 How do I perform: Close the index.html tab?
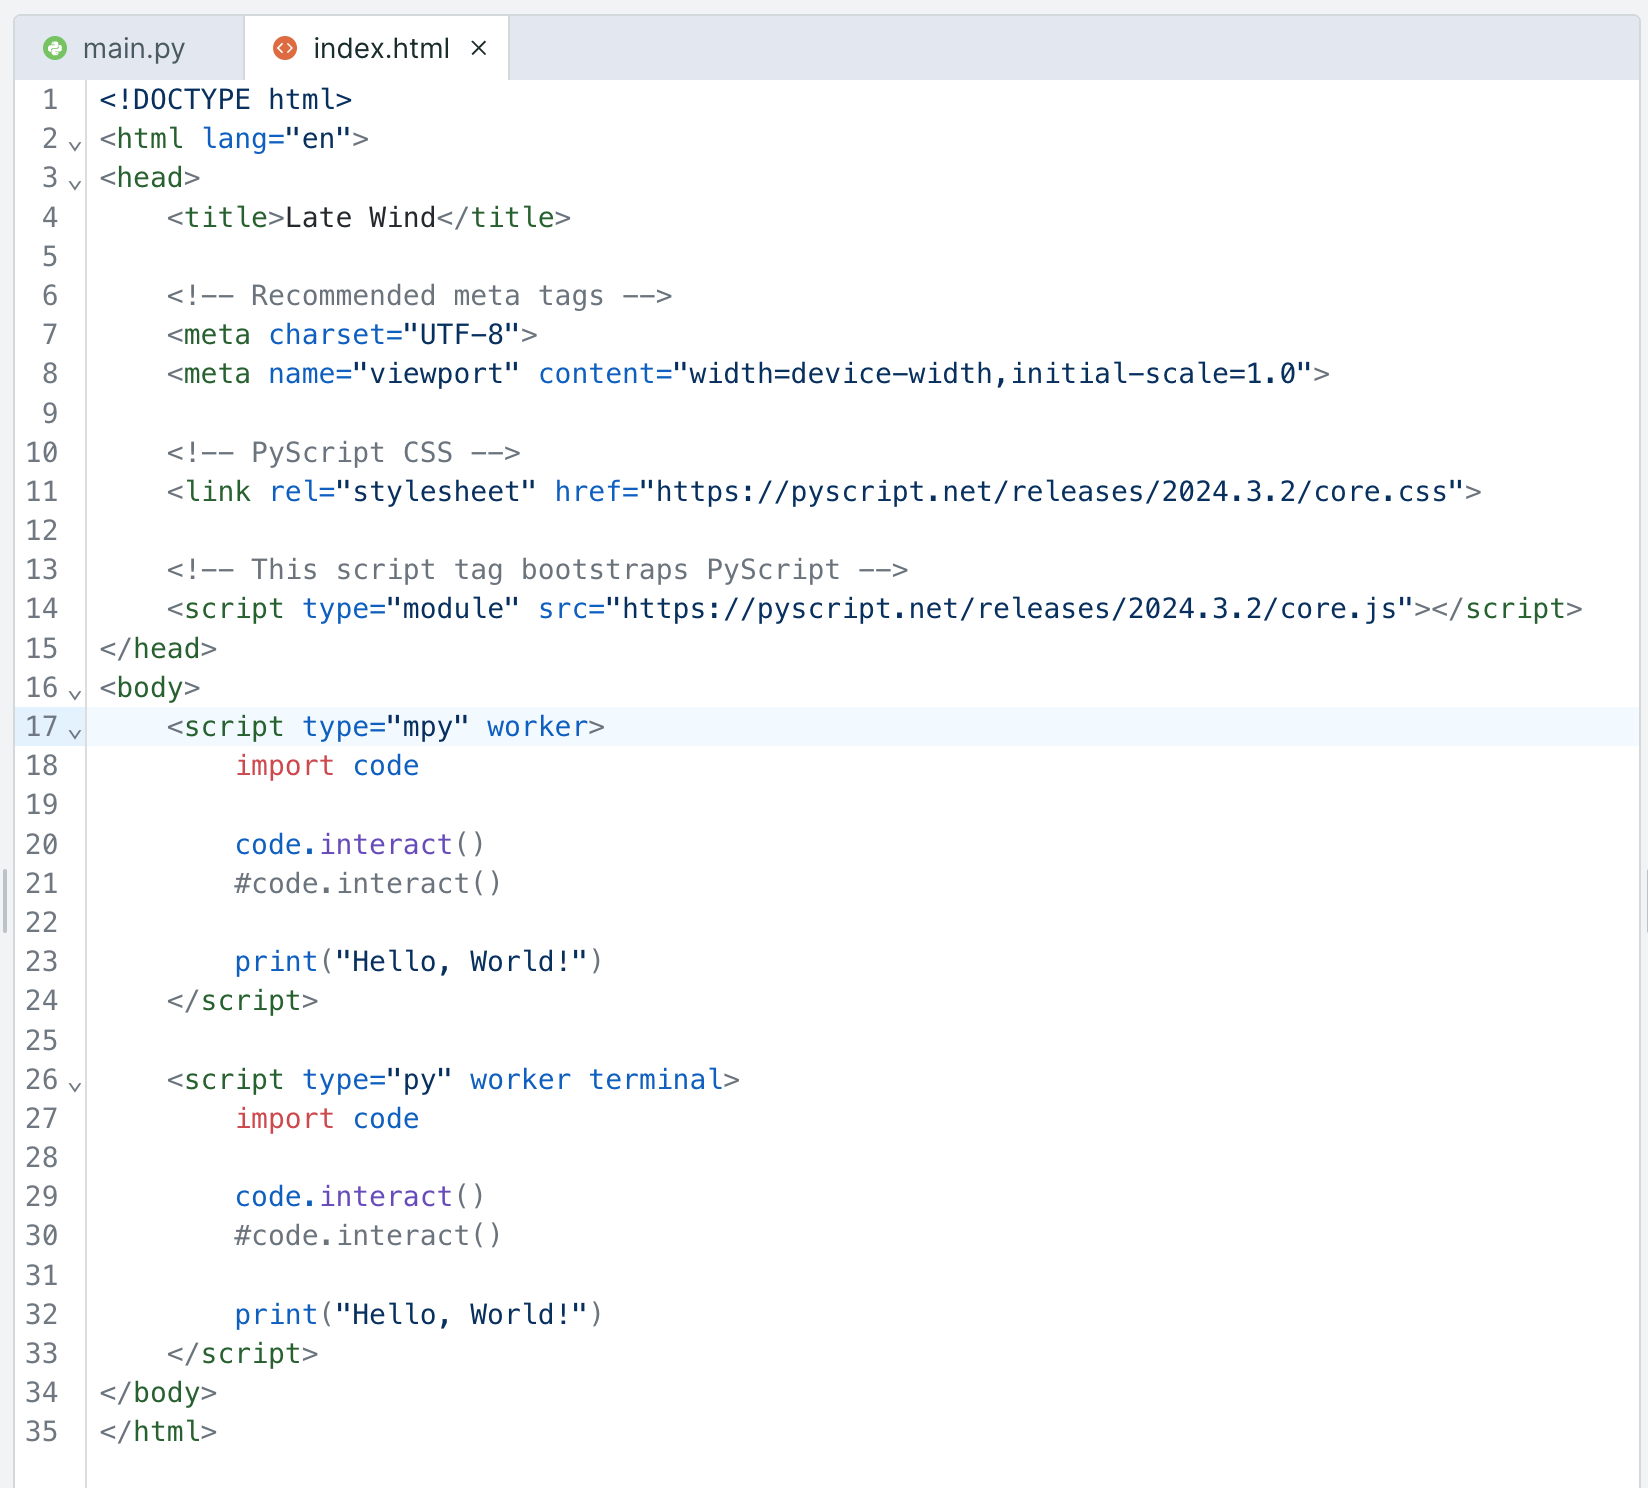point(479,48)
